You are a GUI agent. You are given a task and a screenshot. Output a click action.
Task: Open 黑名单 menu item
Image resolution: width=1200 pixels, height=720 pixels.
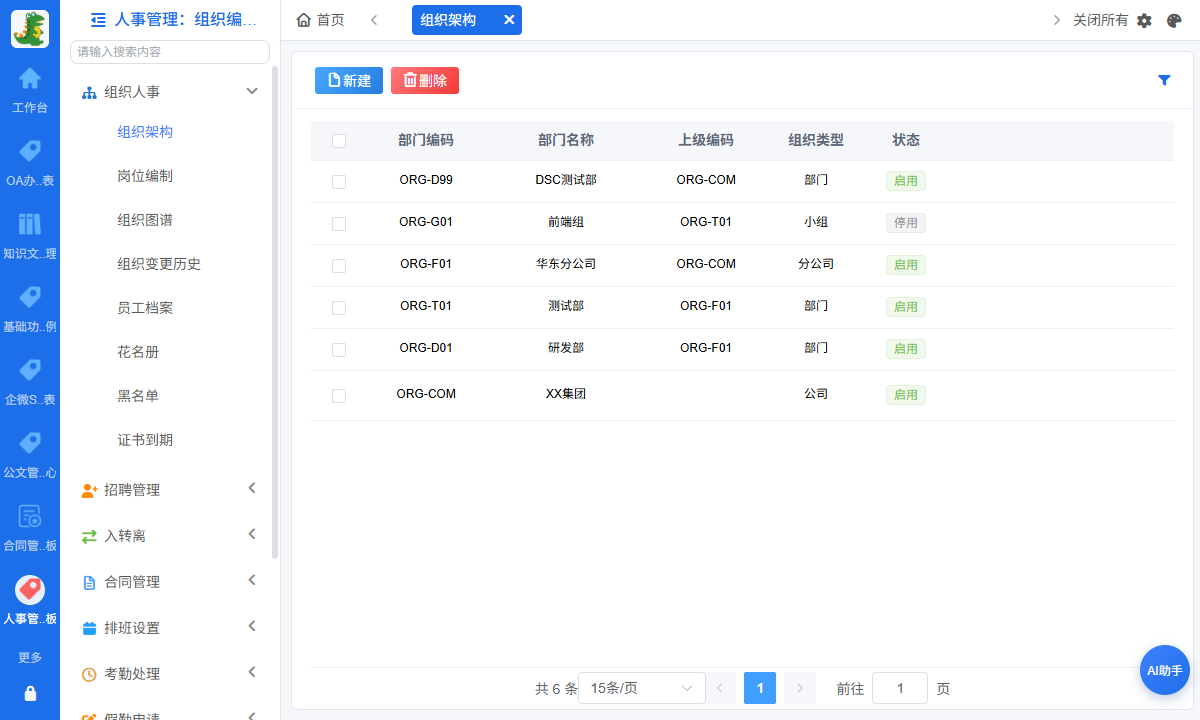coord(138,396)
